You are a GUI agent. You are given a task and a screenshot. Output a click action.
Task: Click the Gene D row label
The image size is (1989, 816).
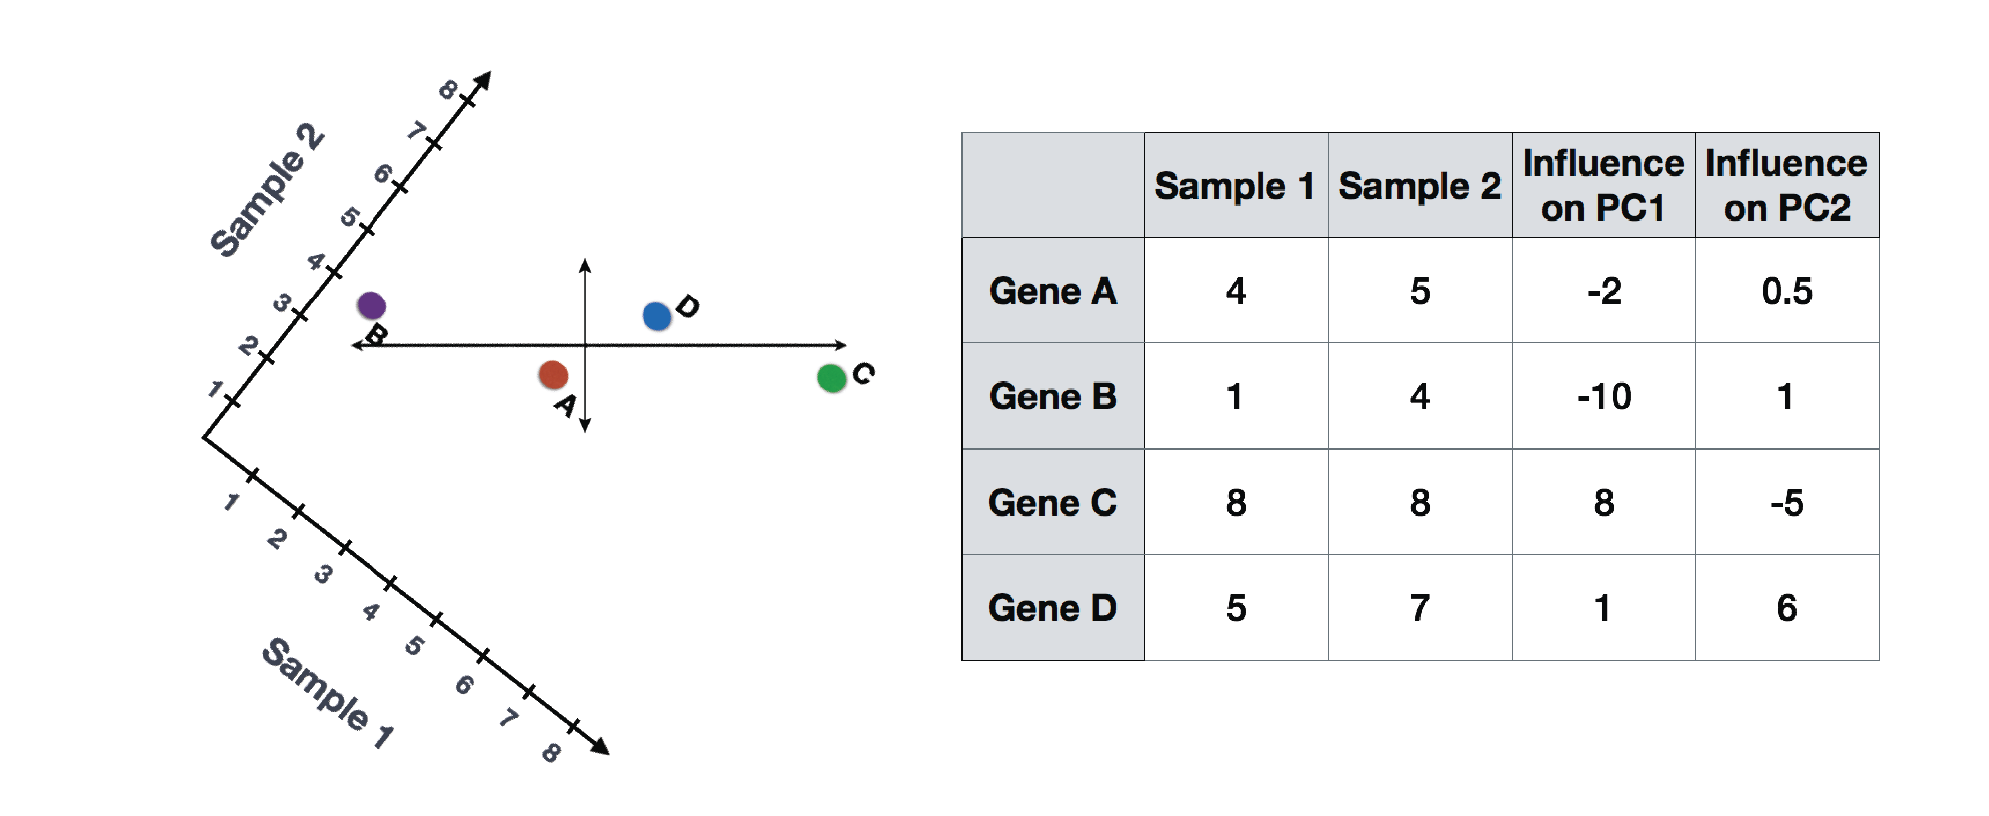1053,608
